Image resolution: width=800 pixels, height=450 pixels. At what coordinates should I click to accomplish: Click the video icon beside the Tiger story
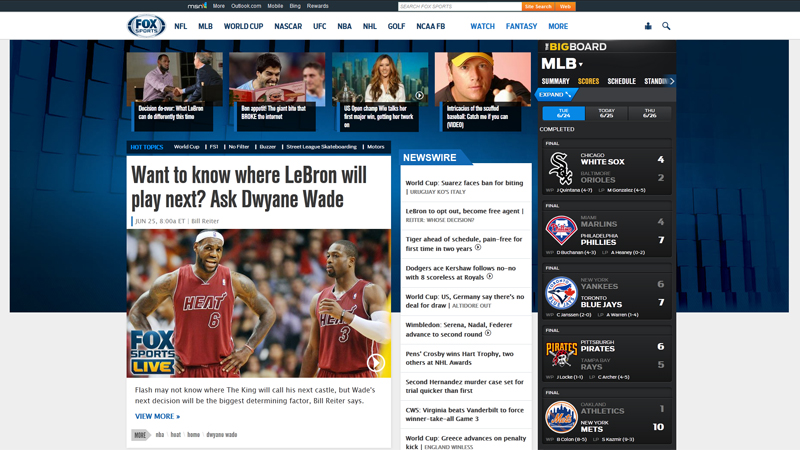pyautogui.click(x=478, y=247)
